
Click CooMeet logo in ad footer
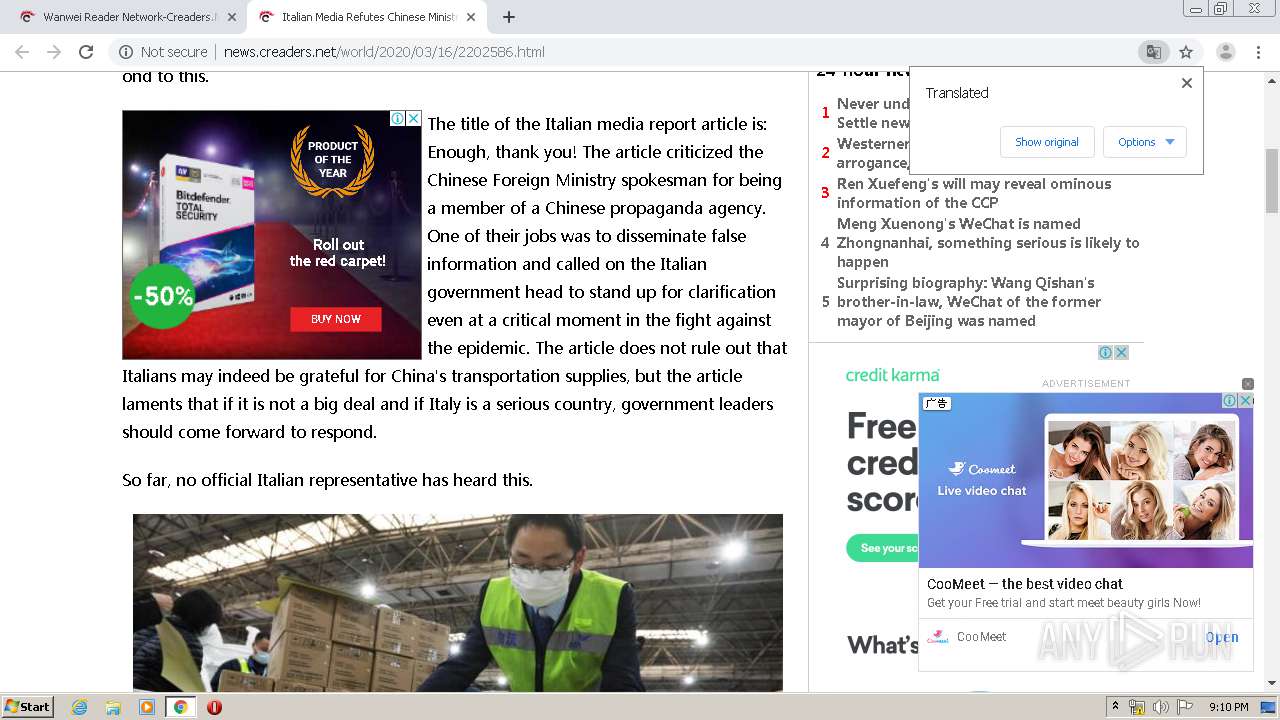(938, 637)
